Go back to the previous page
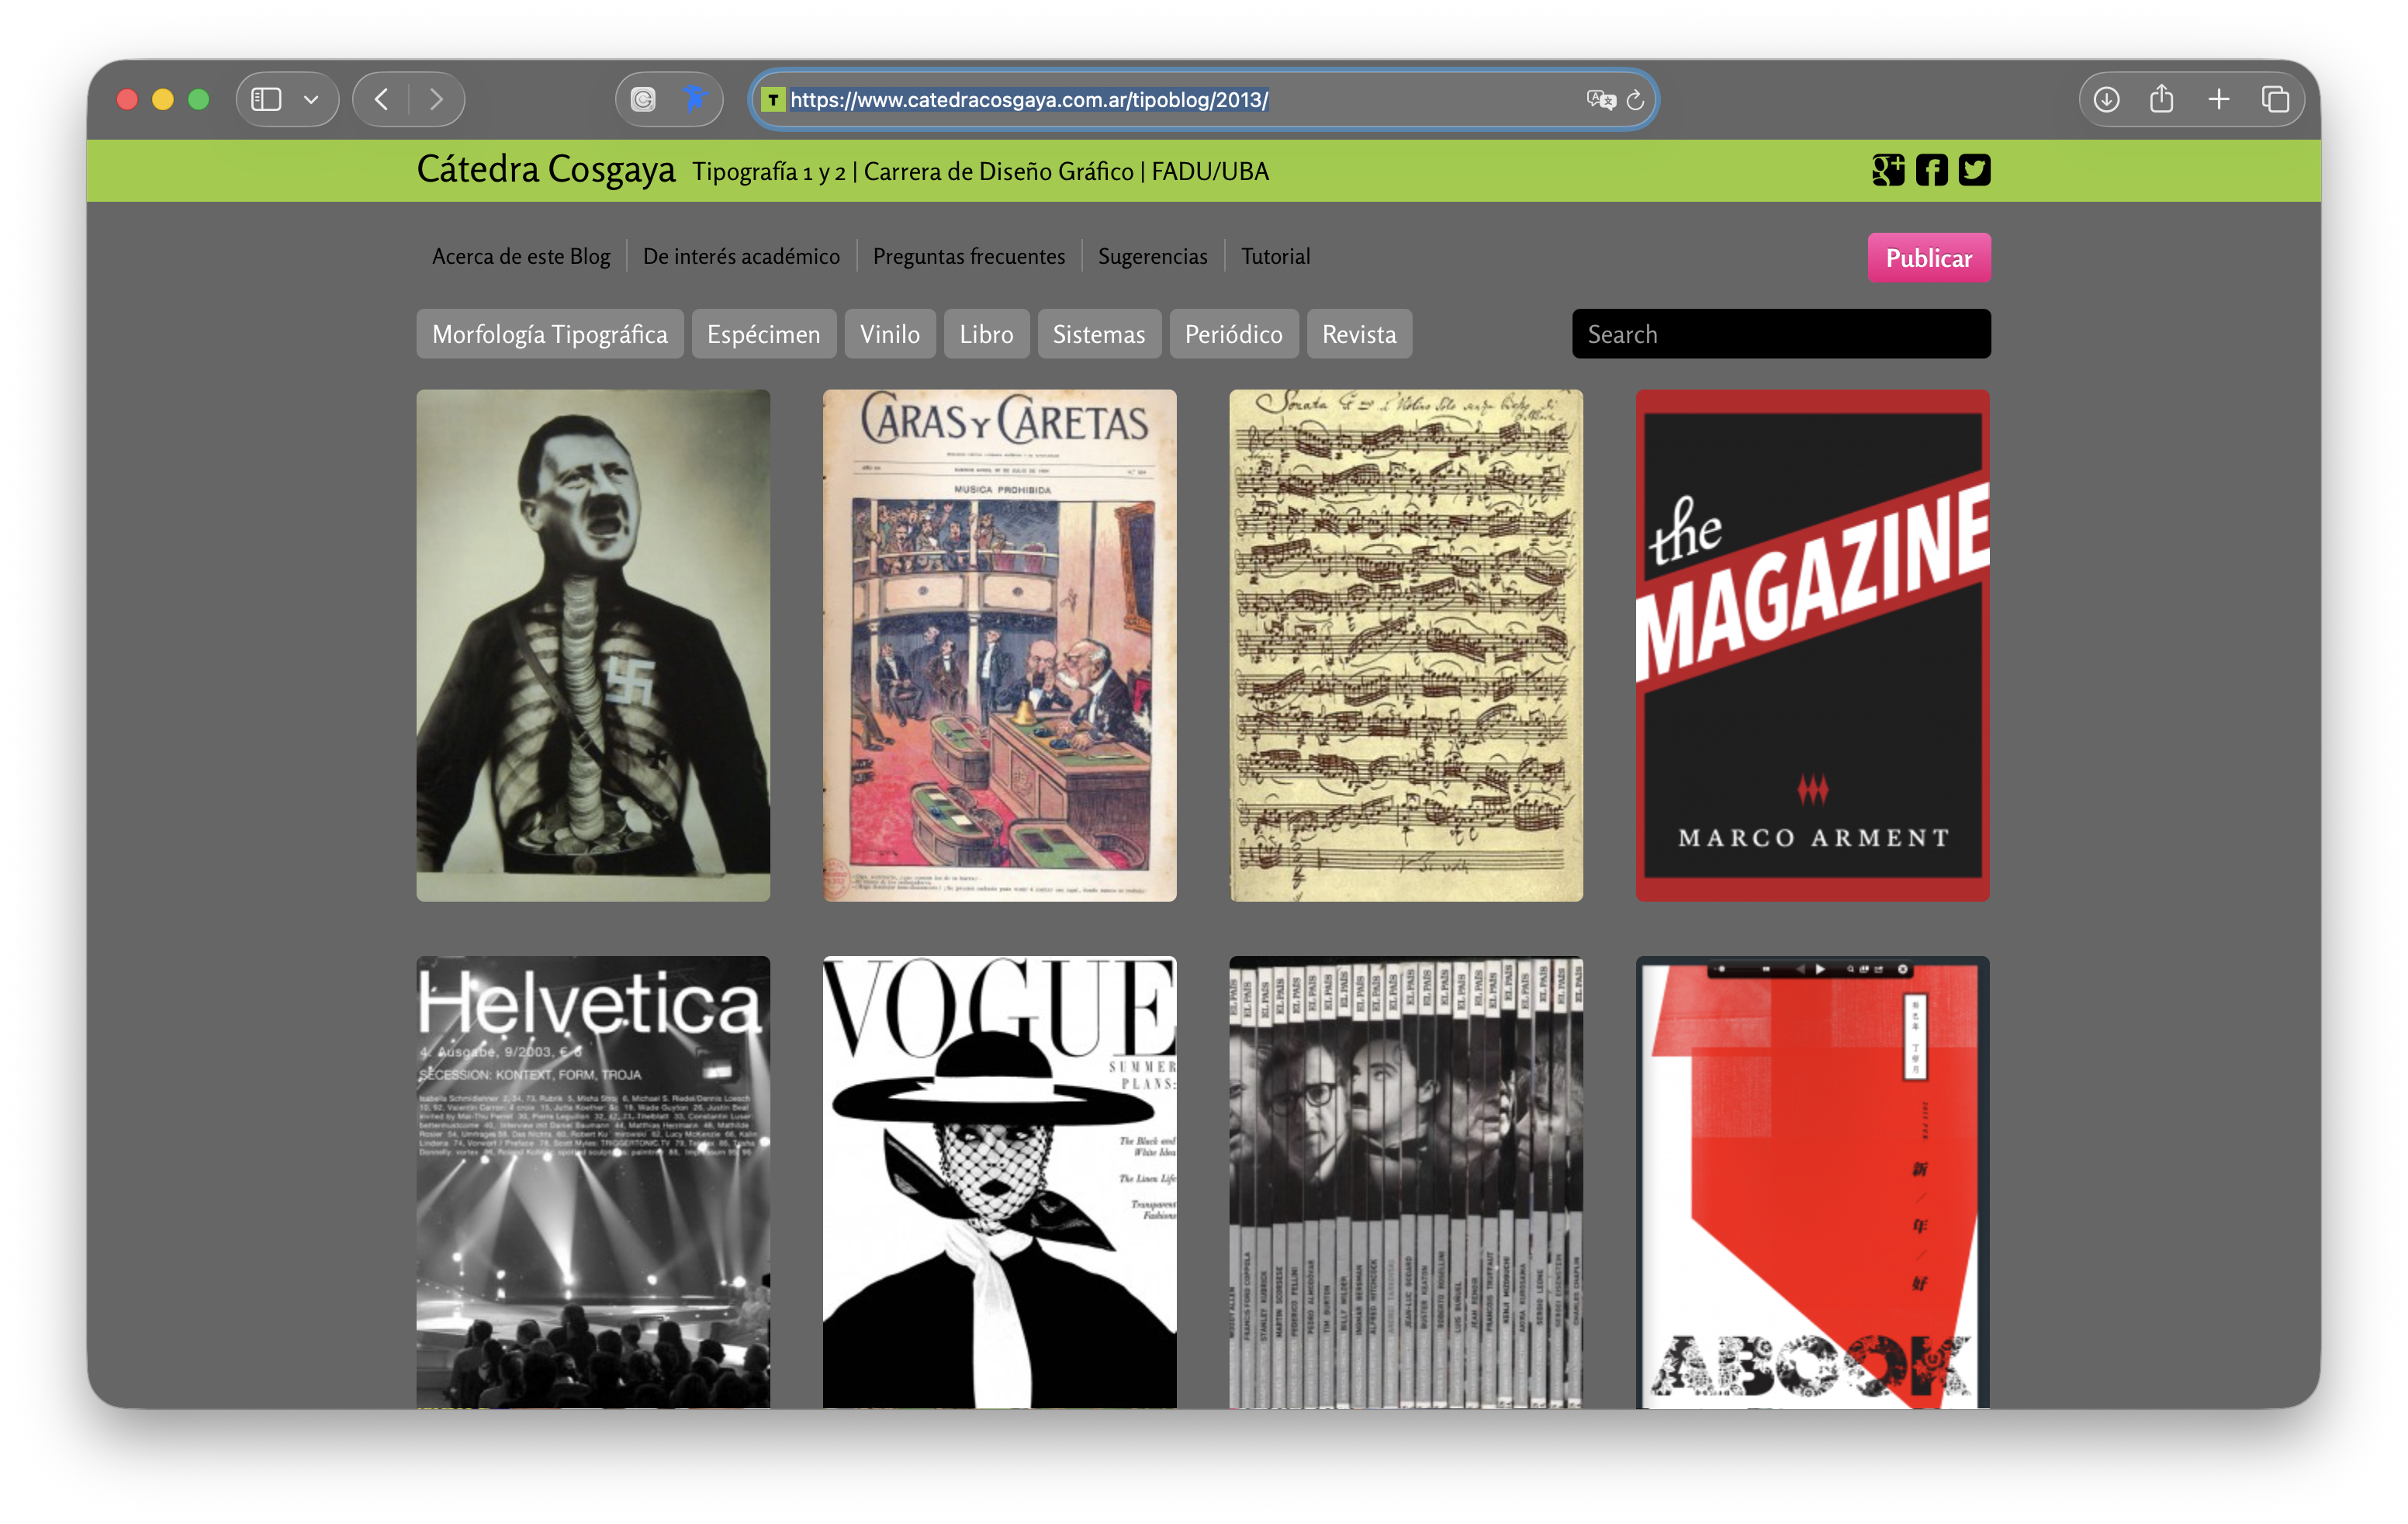 381,100
